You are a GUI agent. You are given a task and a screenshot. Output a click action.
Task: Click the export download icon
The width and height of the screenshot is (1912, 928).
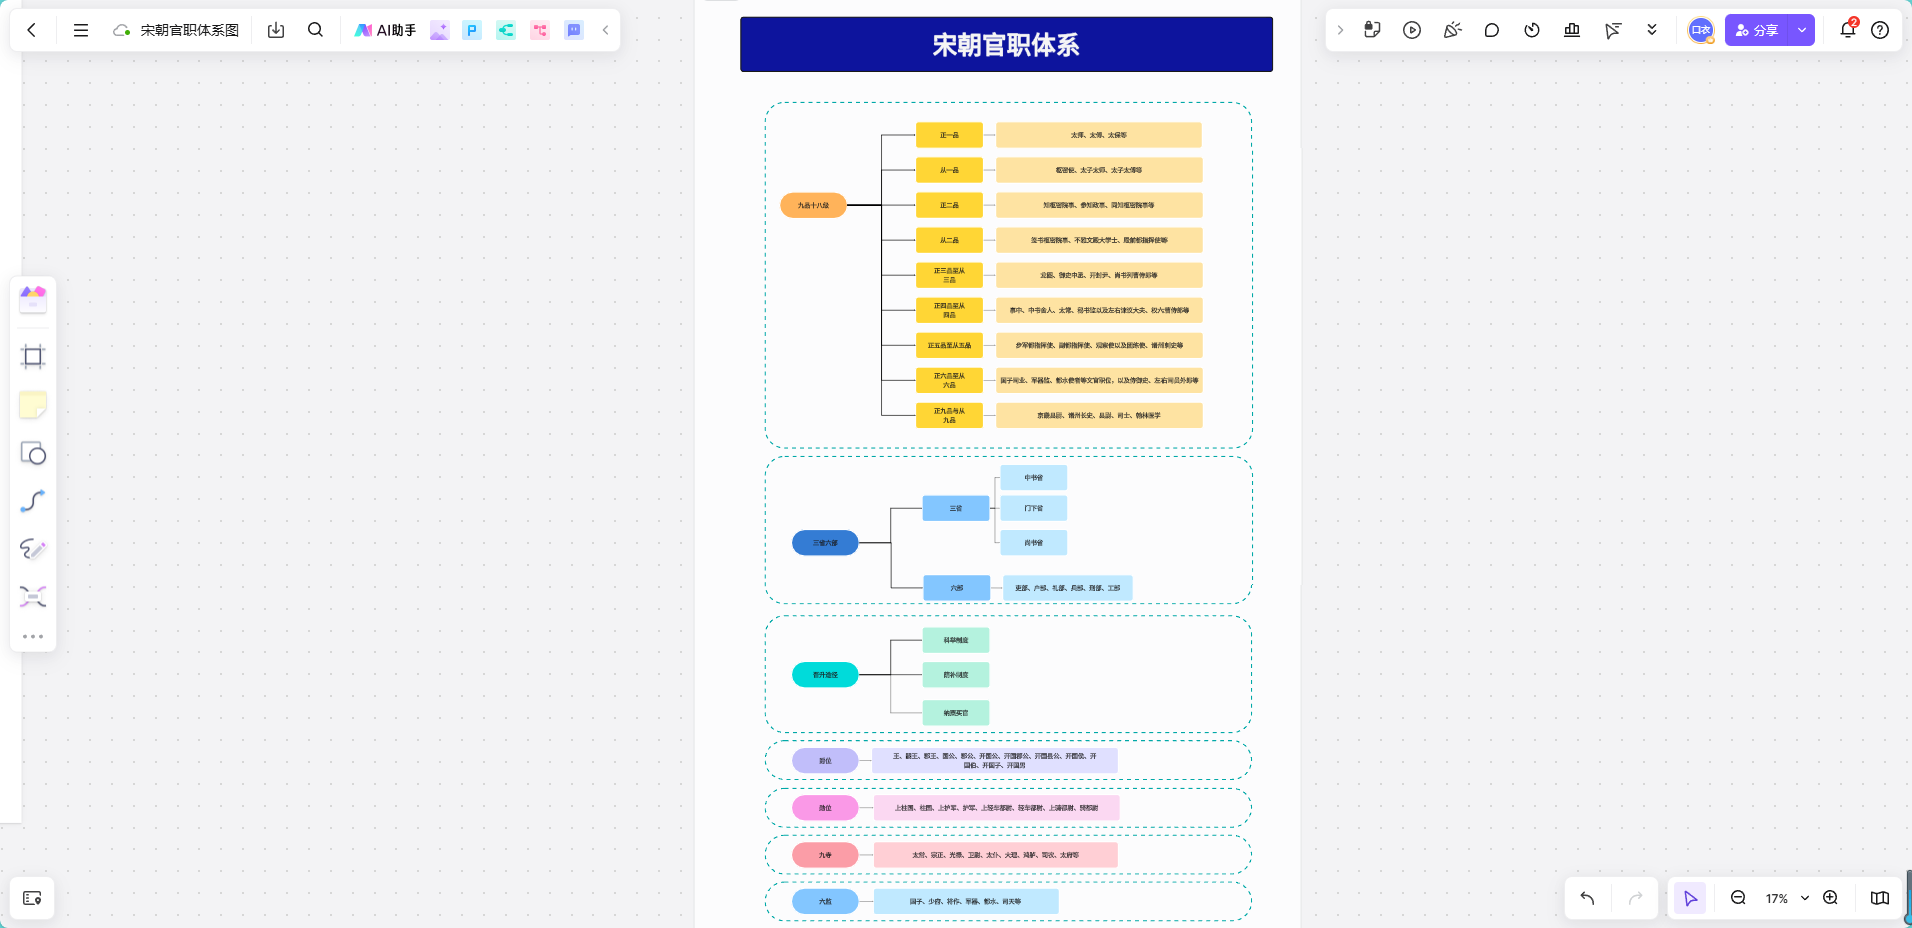[x=276, y=30]
